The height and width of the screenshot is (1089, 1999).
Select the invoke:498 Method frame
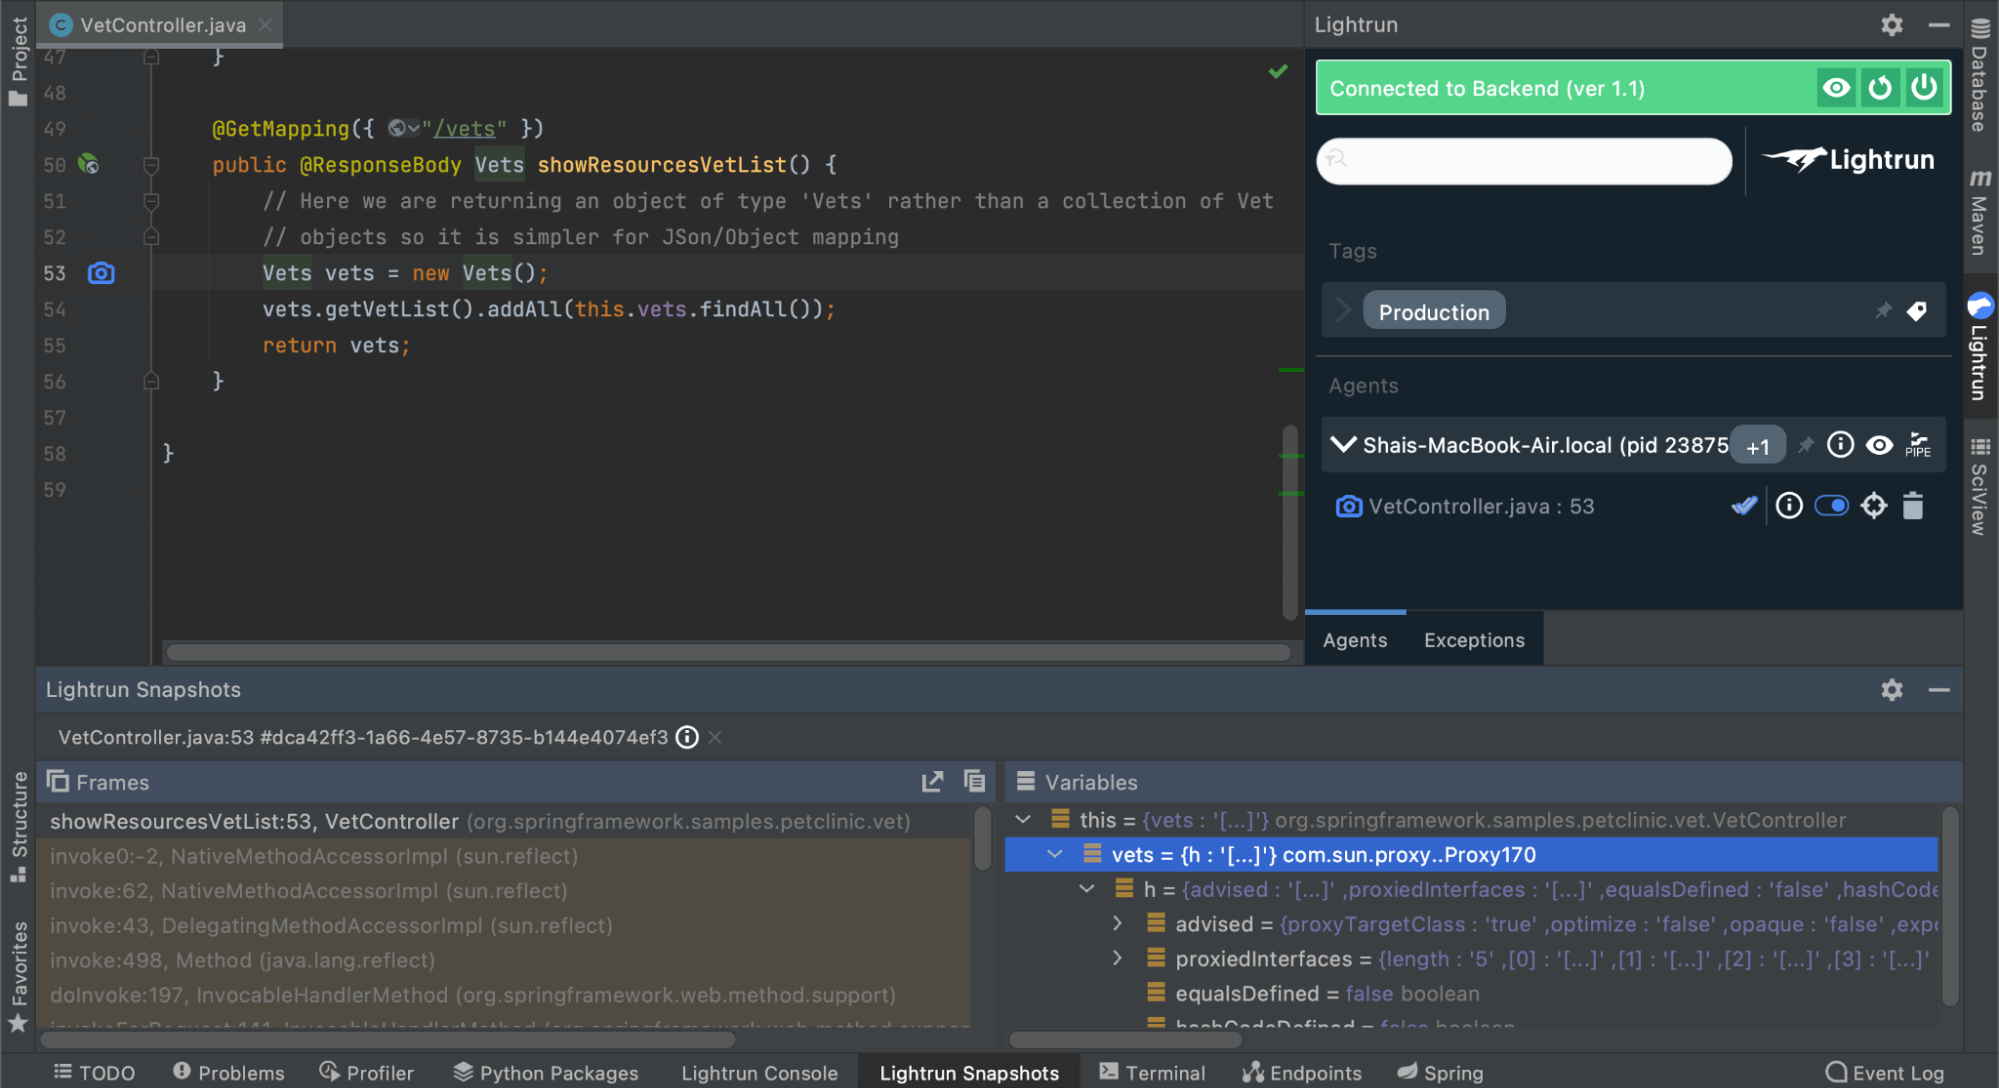click(242, 960)
